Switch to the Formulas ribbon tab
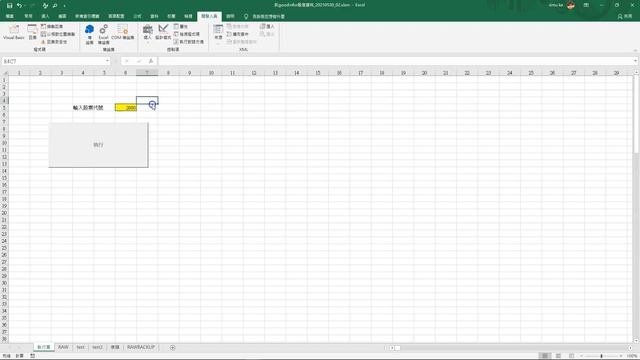This screenshot has height=360, width=640. click(x=138, y=16)
